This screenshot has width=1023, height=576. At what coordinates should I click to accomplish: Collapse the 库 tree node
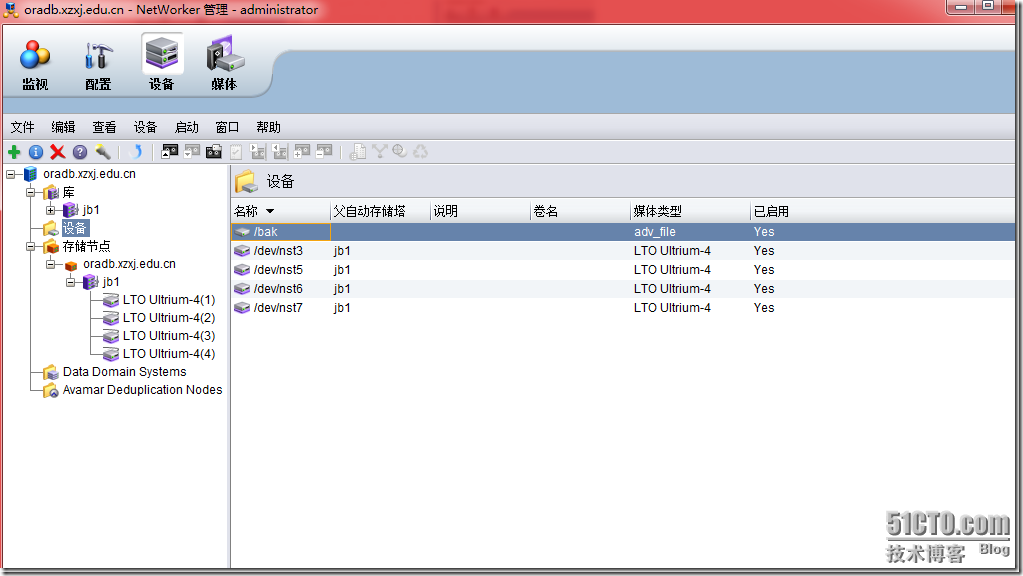pos(30,192)
